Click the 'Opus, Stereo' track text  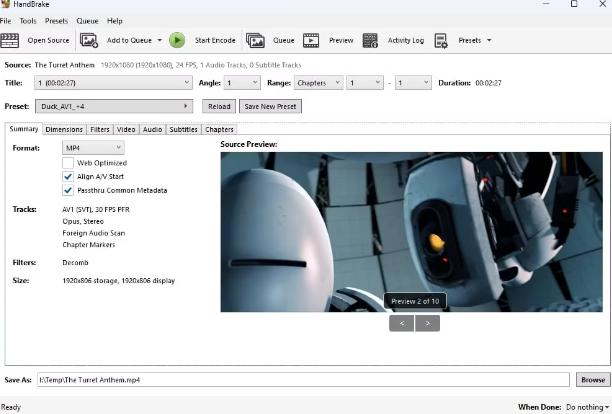point(83,221)
